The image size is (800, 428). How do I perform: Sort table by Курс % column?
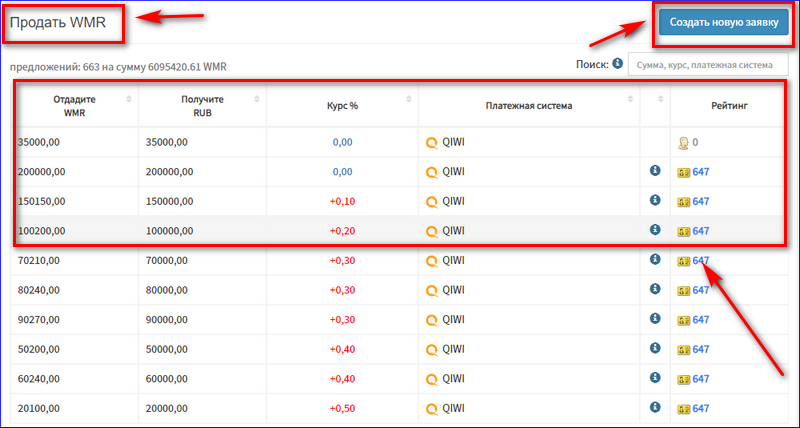coord(409,99)
